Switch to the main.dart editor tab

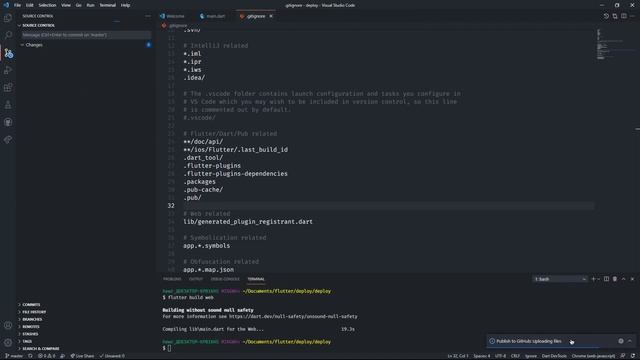coord(213,16)
